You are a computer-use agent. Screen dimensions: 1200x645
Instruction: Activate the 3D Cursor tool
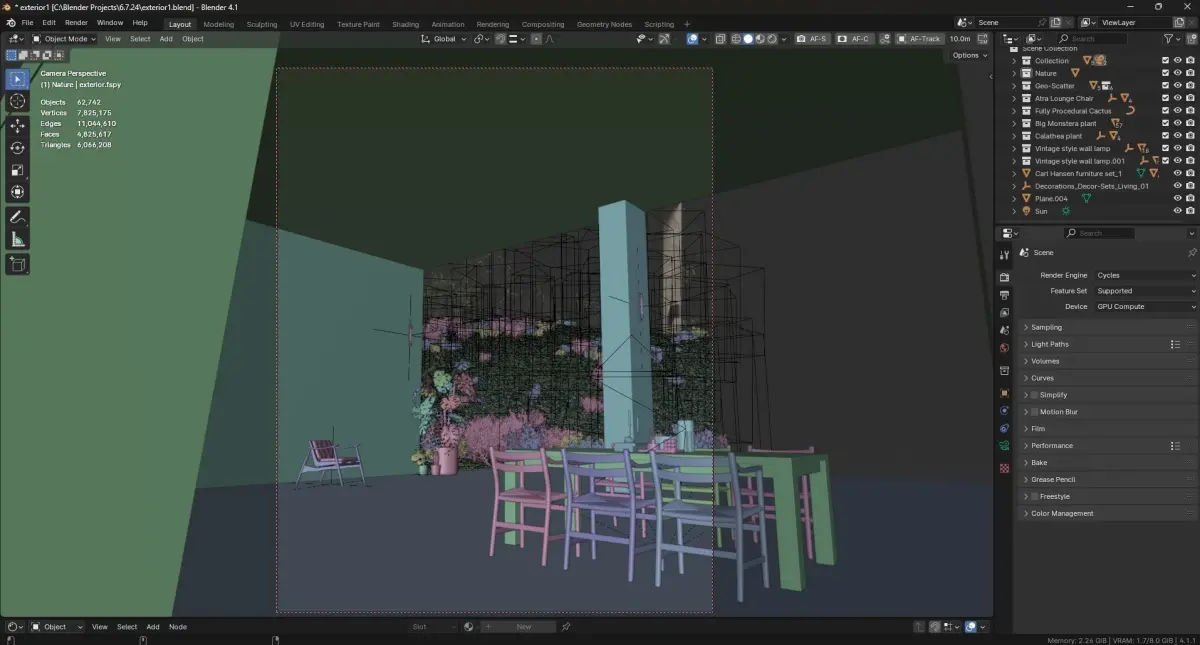pos(18,101)
